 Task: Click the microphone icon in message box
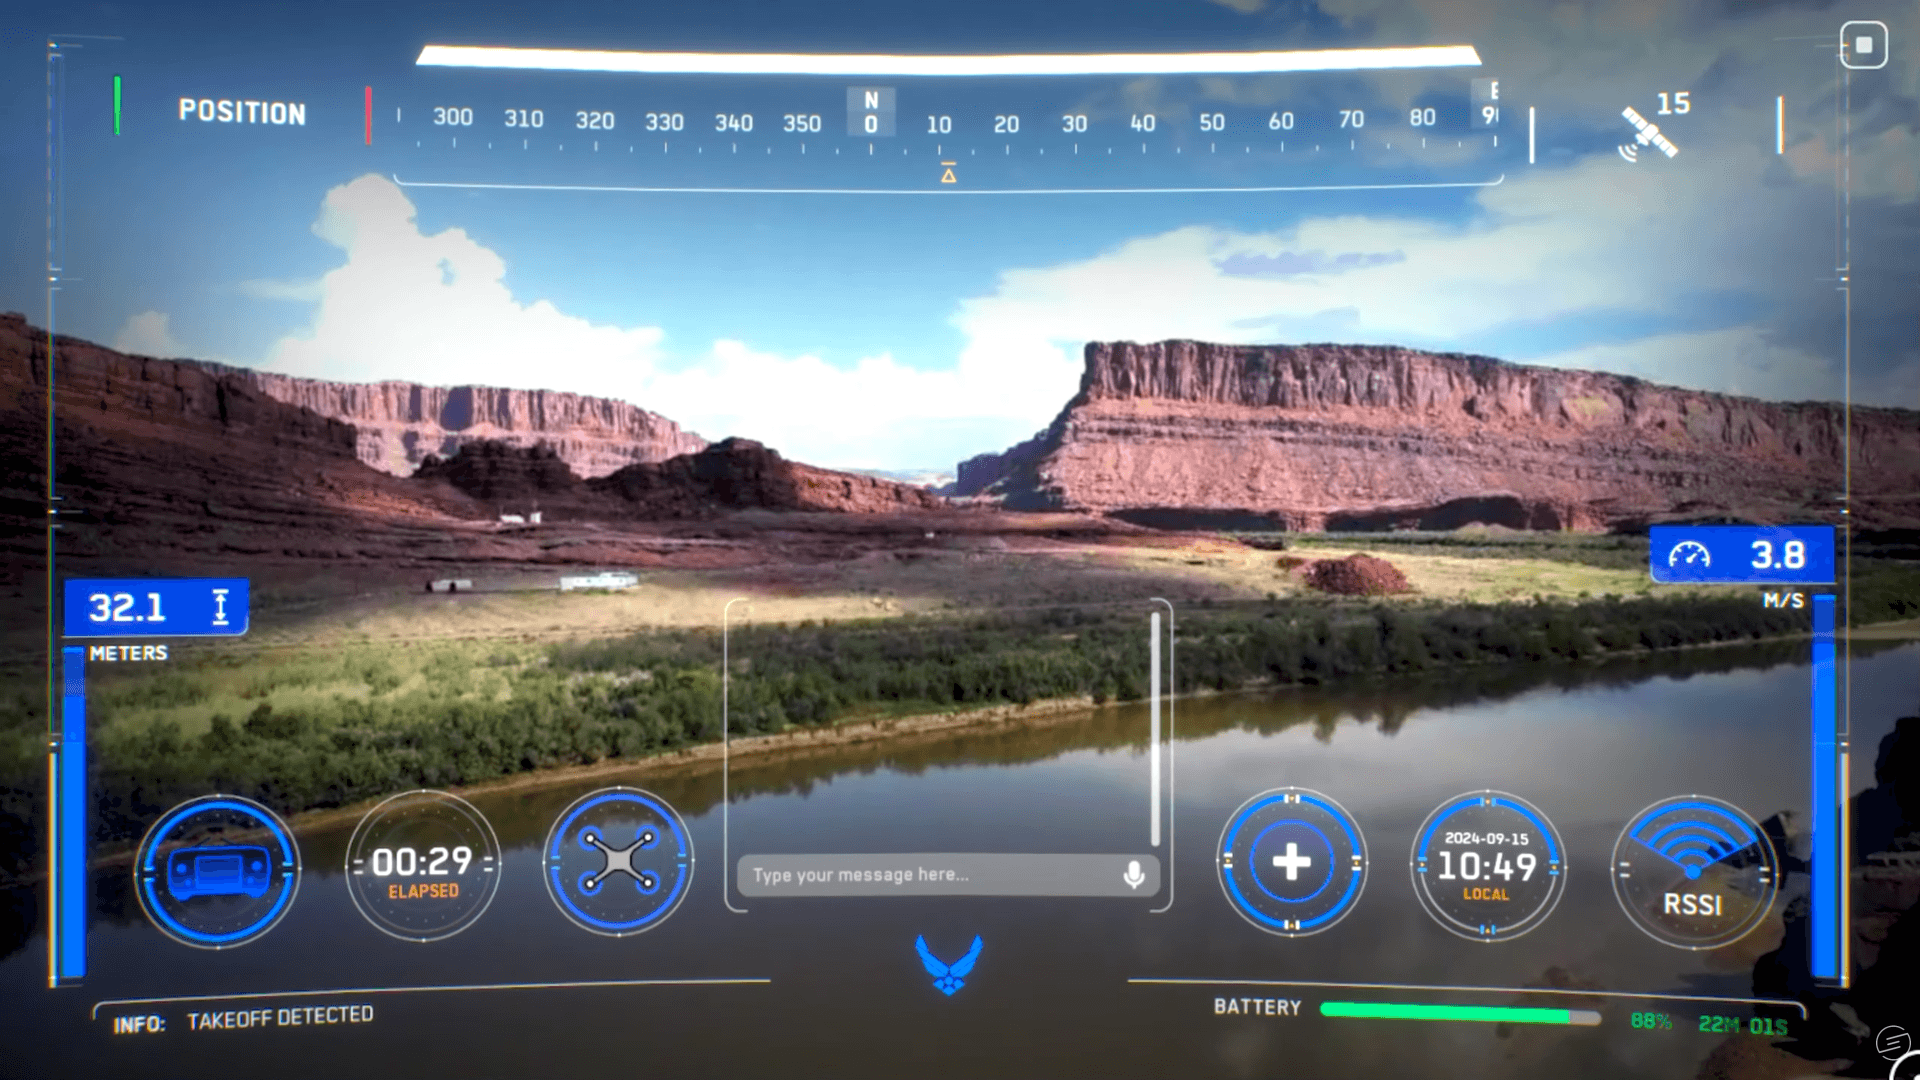1133,875
